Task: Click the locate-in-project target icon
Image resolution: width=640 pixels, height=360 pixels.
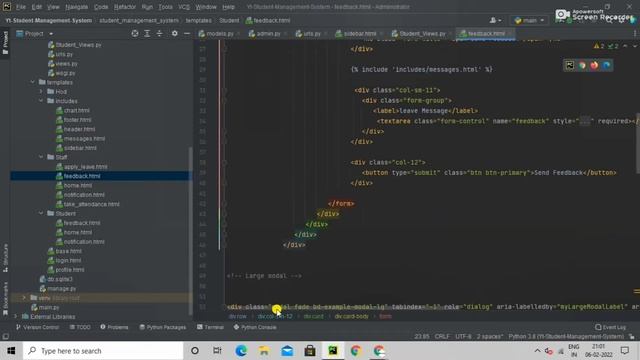Action: click(135, 33)
